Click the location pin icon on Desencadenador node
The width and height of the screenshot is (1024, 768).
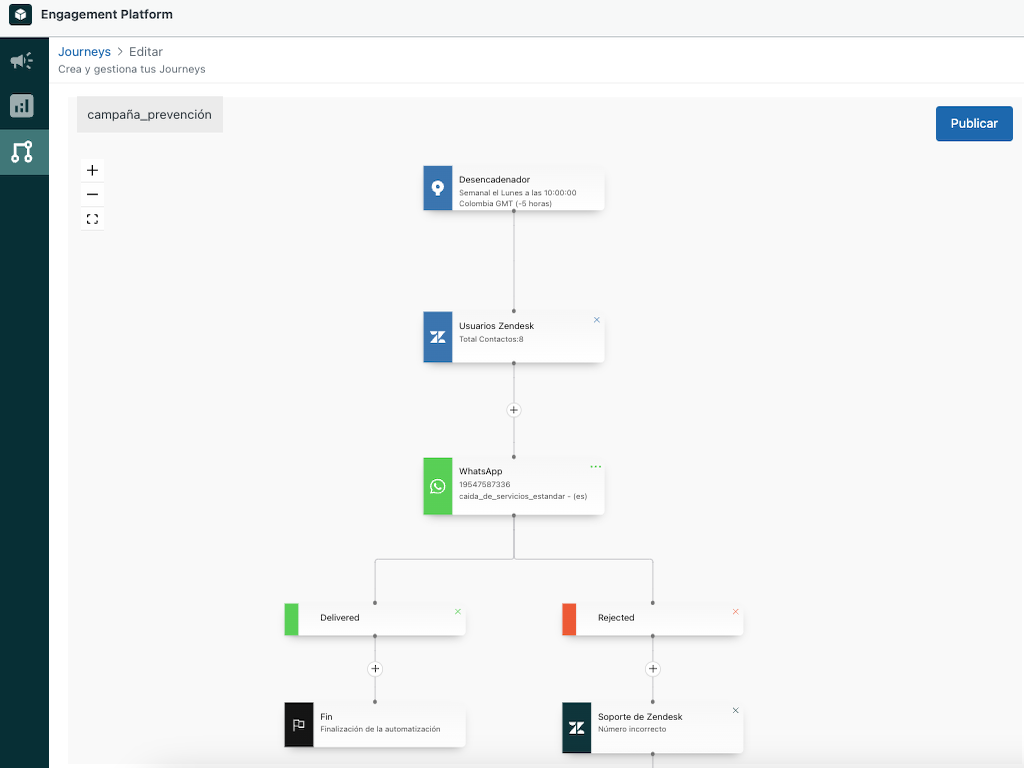(x=437, y=188)
